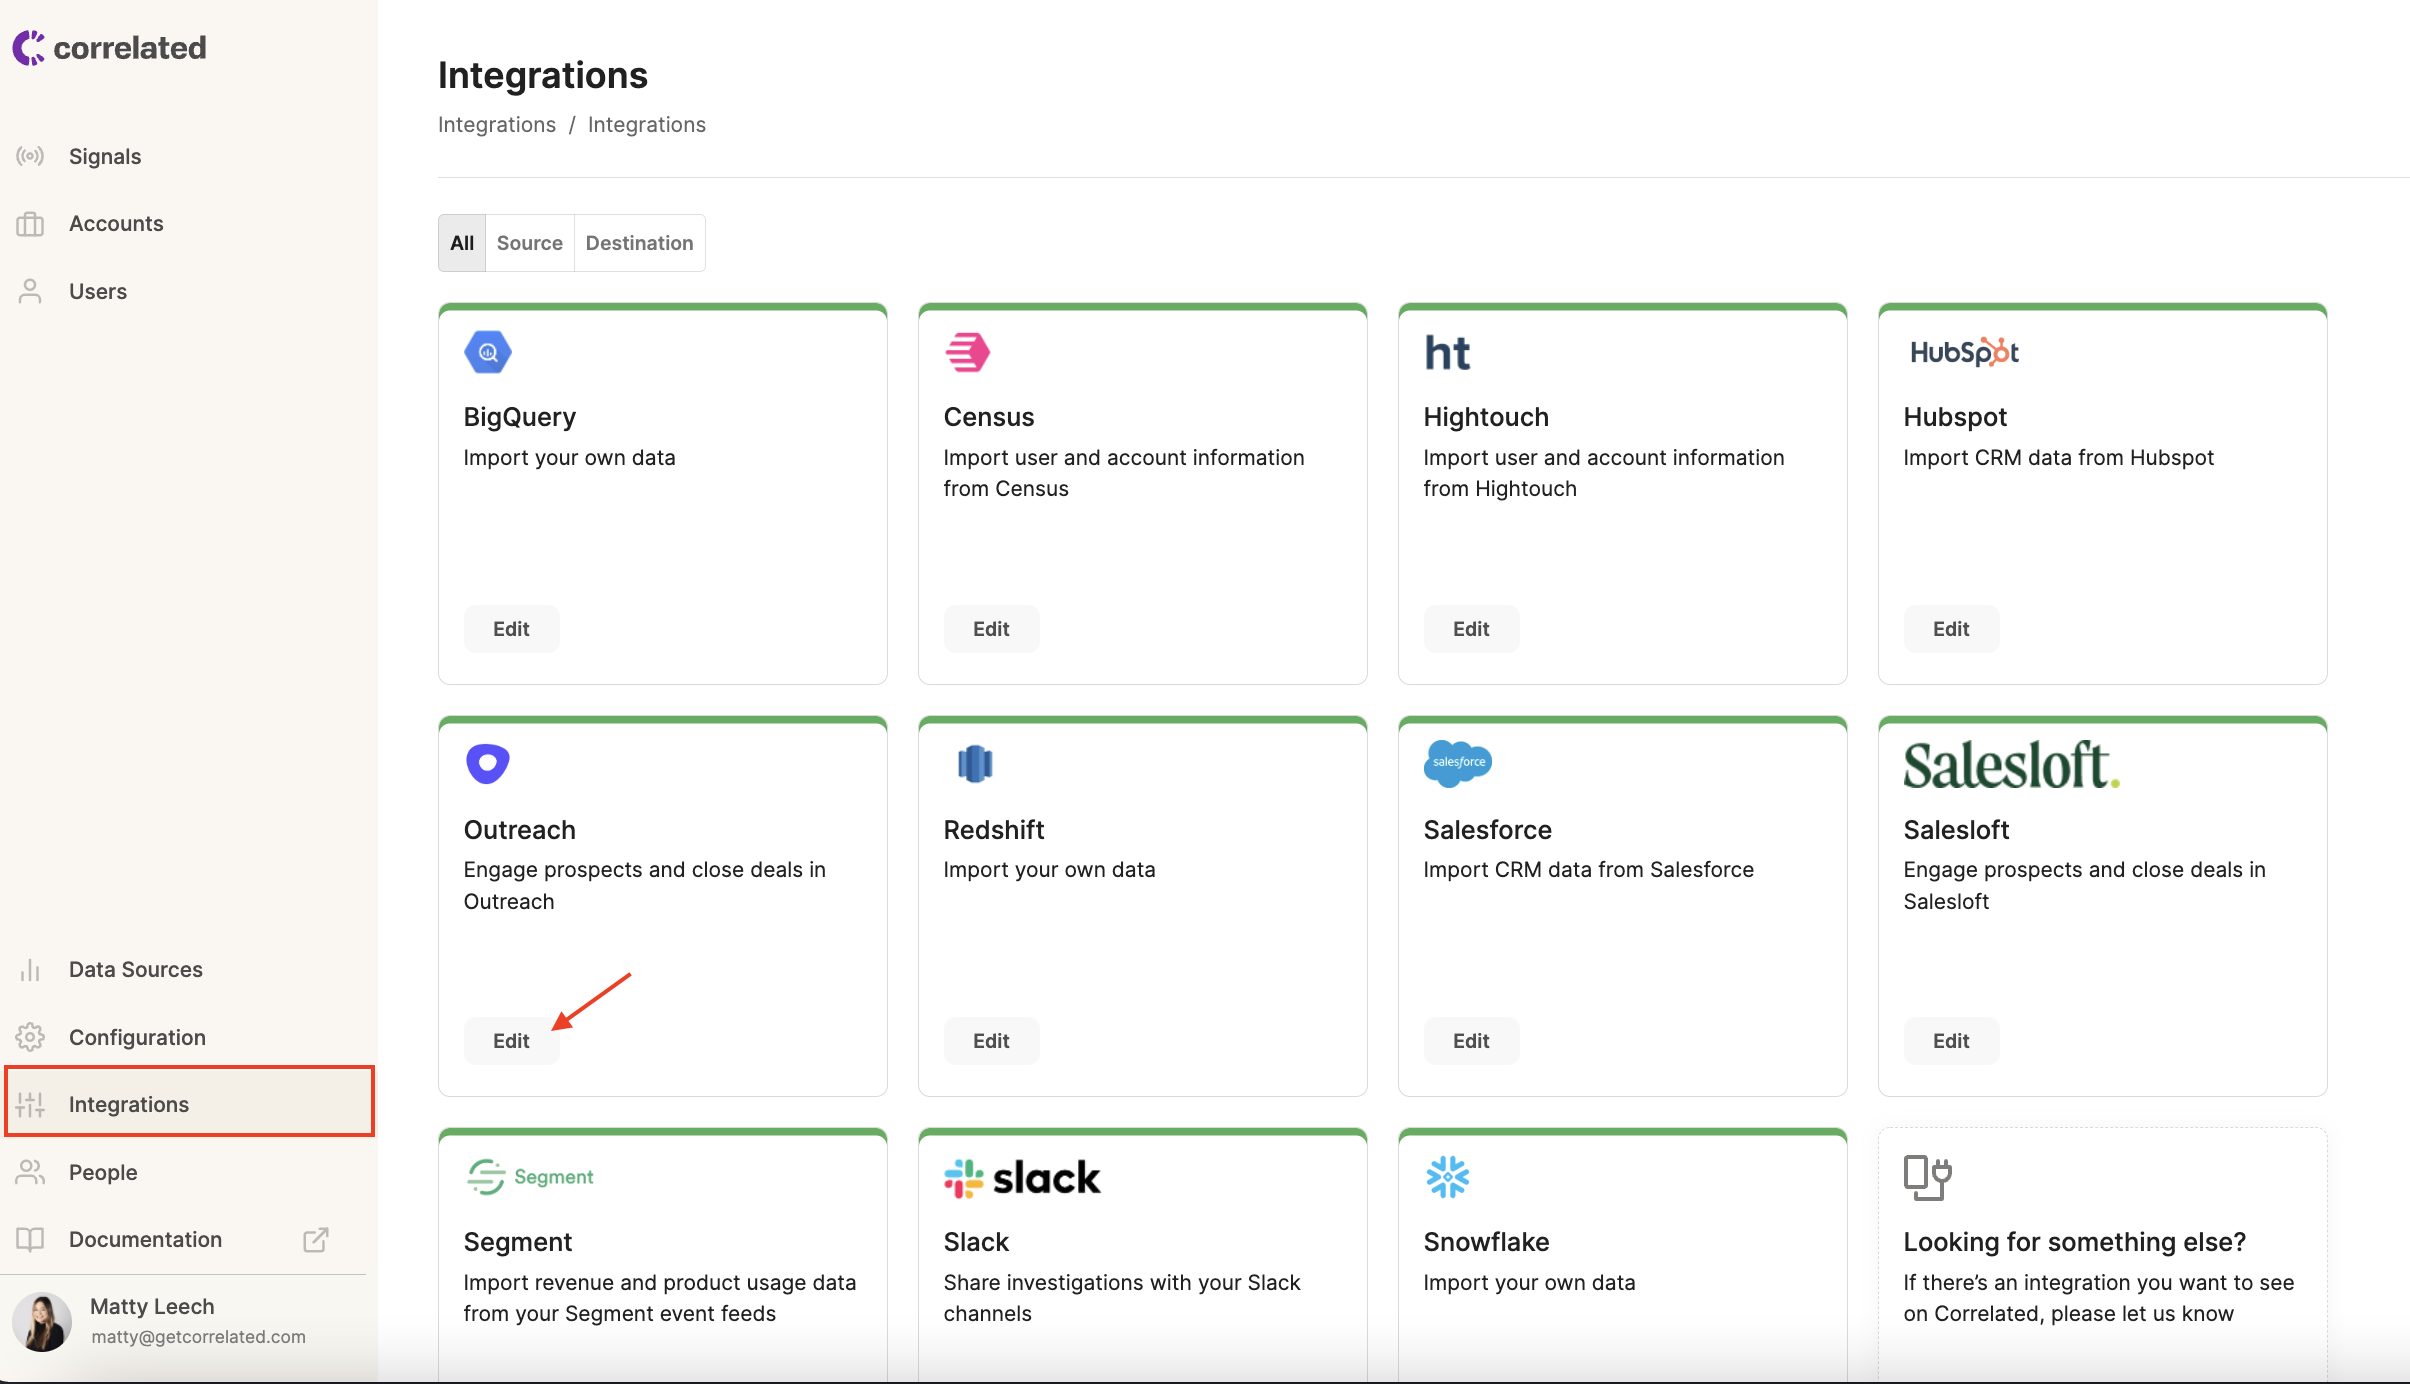The height and width of the screenshot is (1384, 2410).
Task: Edit the Salesloft integration
Action: click(x=1951, y=1041)
